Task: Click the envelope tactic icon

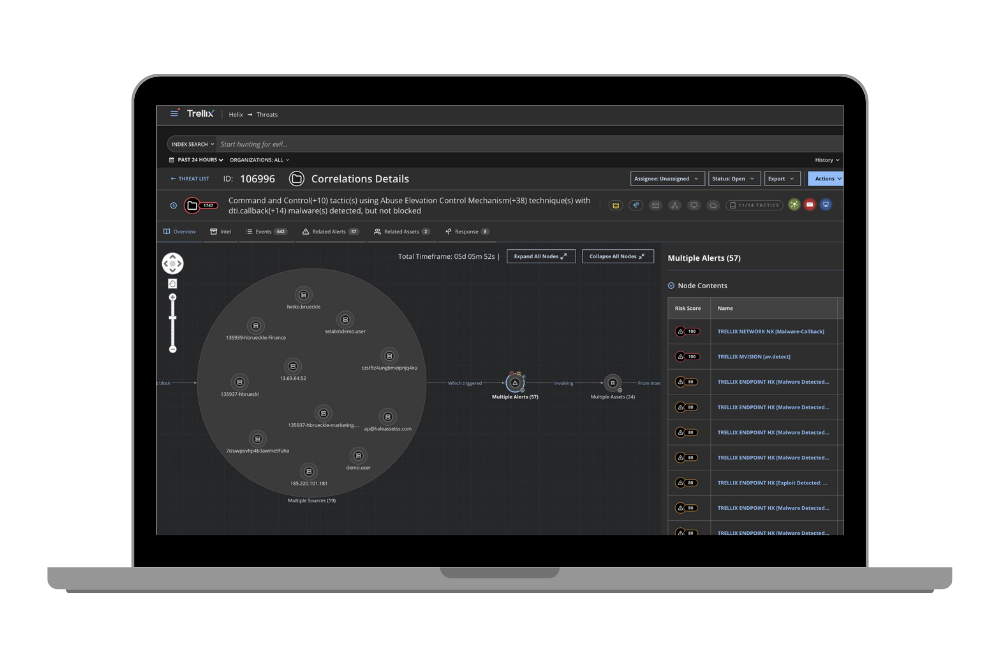Action: (x=655, y=205)
